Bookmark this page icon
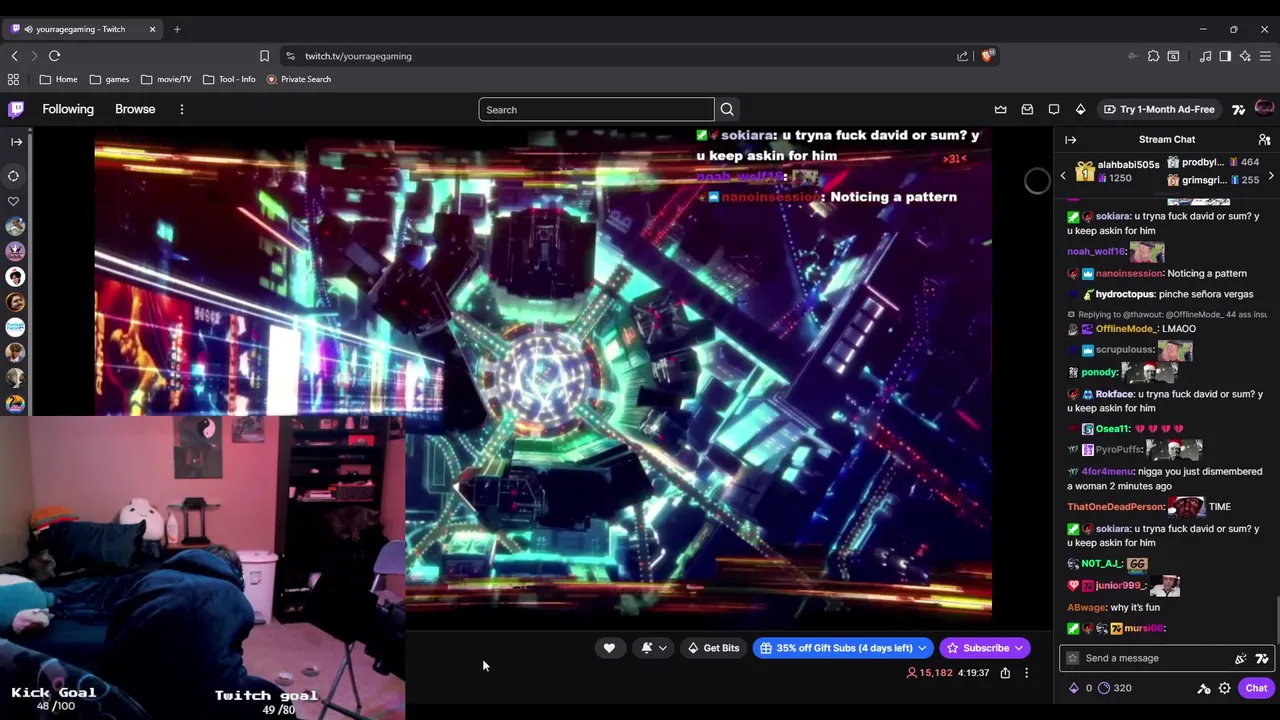The height and width of the screenshot is (720, 1280). pyautogui.click(x=264, y=56)
